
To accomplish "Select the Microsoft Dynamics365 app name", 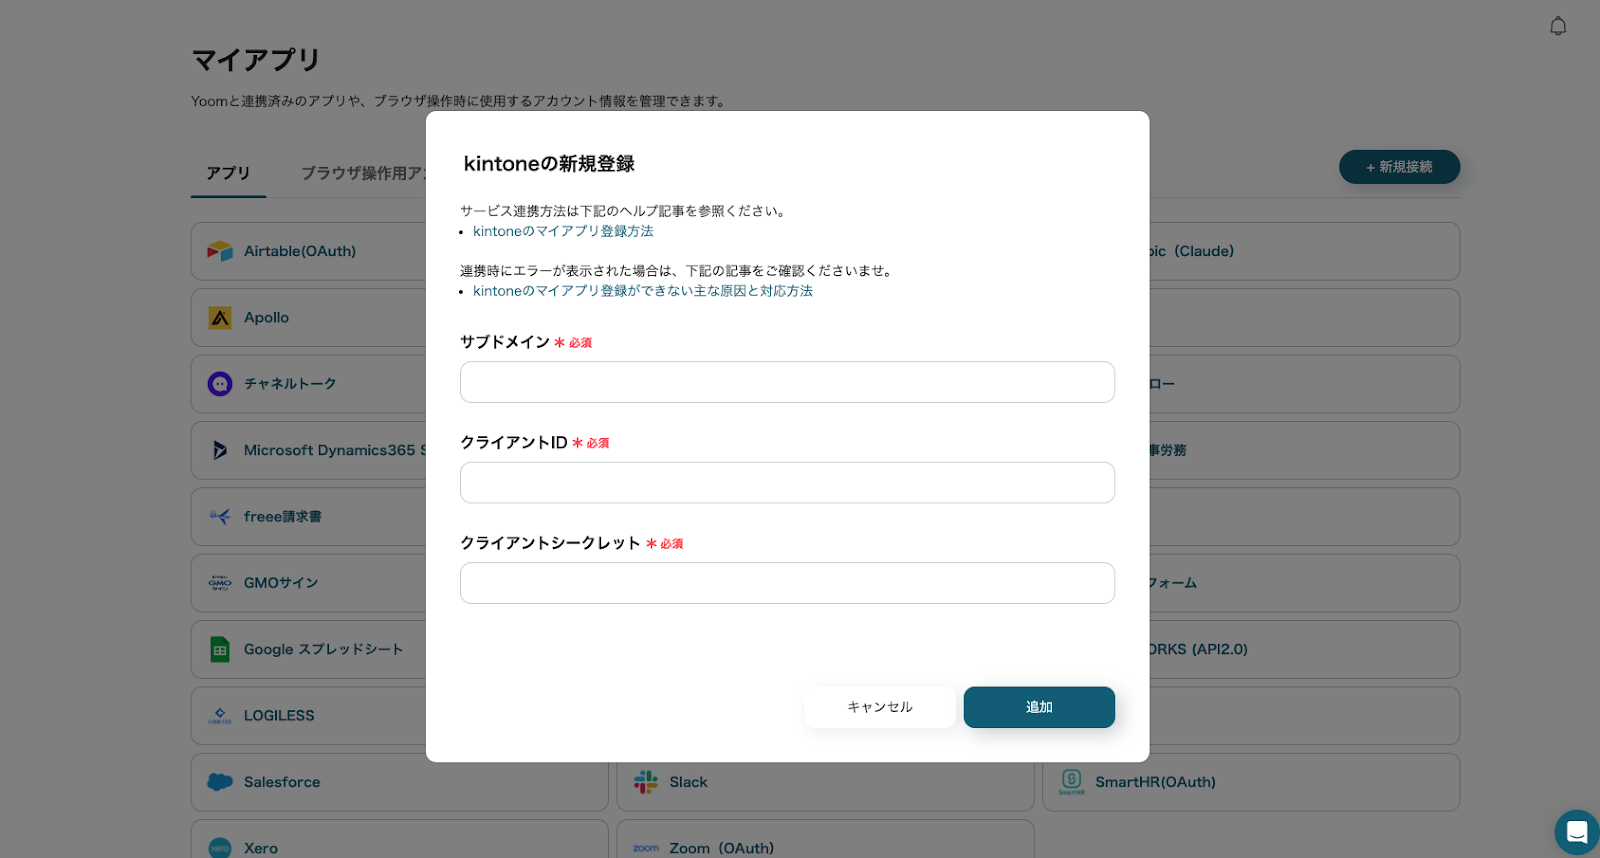I will coord(334,450).
